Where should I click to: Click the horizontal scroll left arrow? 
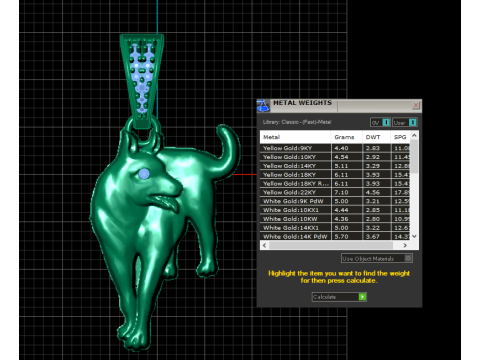coord(264,245)
